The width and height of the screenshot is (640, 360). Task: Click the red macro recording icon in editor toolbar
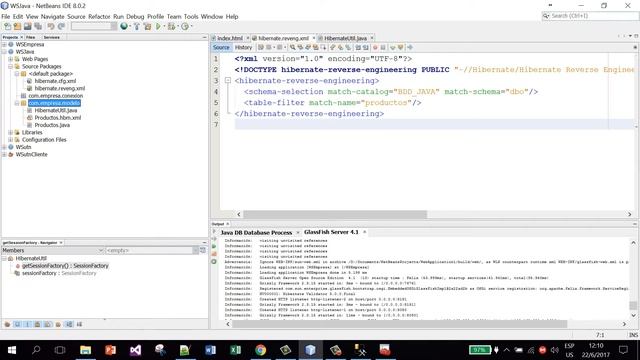[x=375, y=47]
